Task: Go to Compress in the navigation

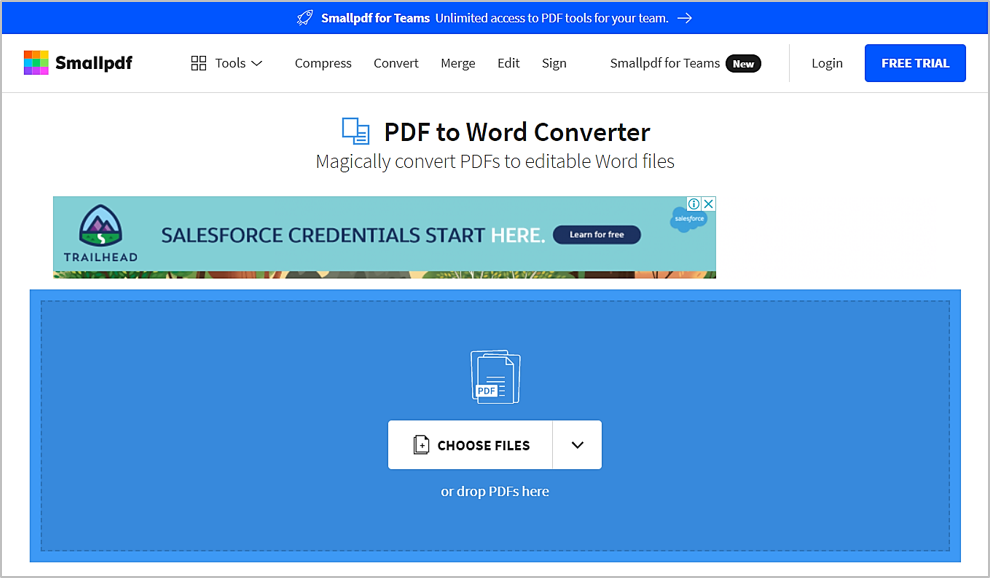Action: [x=323, y=63]
